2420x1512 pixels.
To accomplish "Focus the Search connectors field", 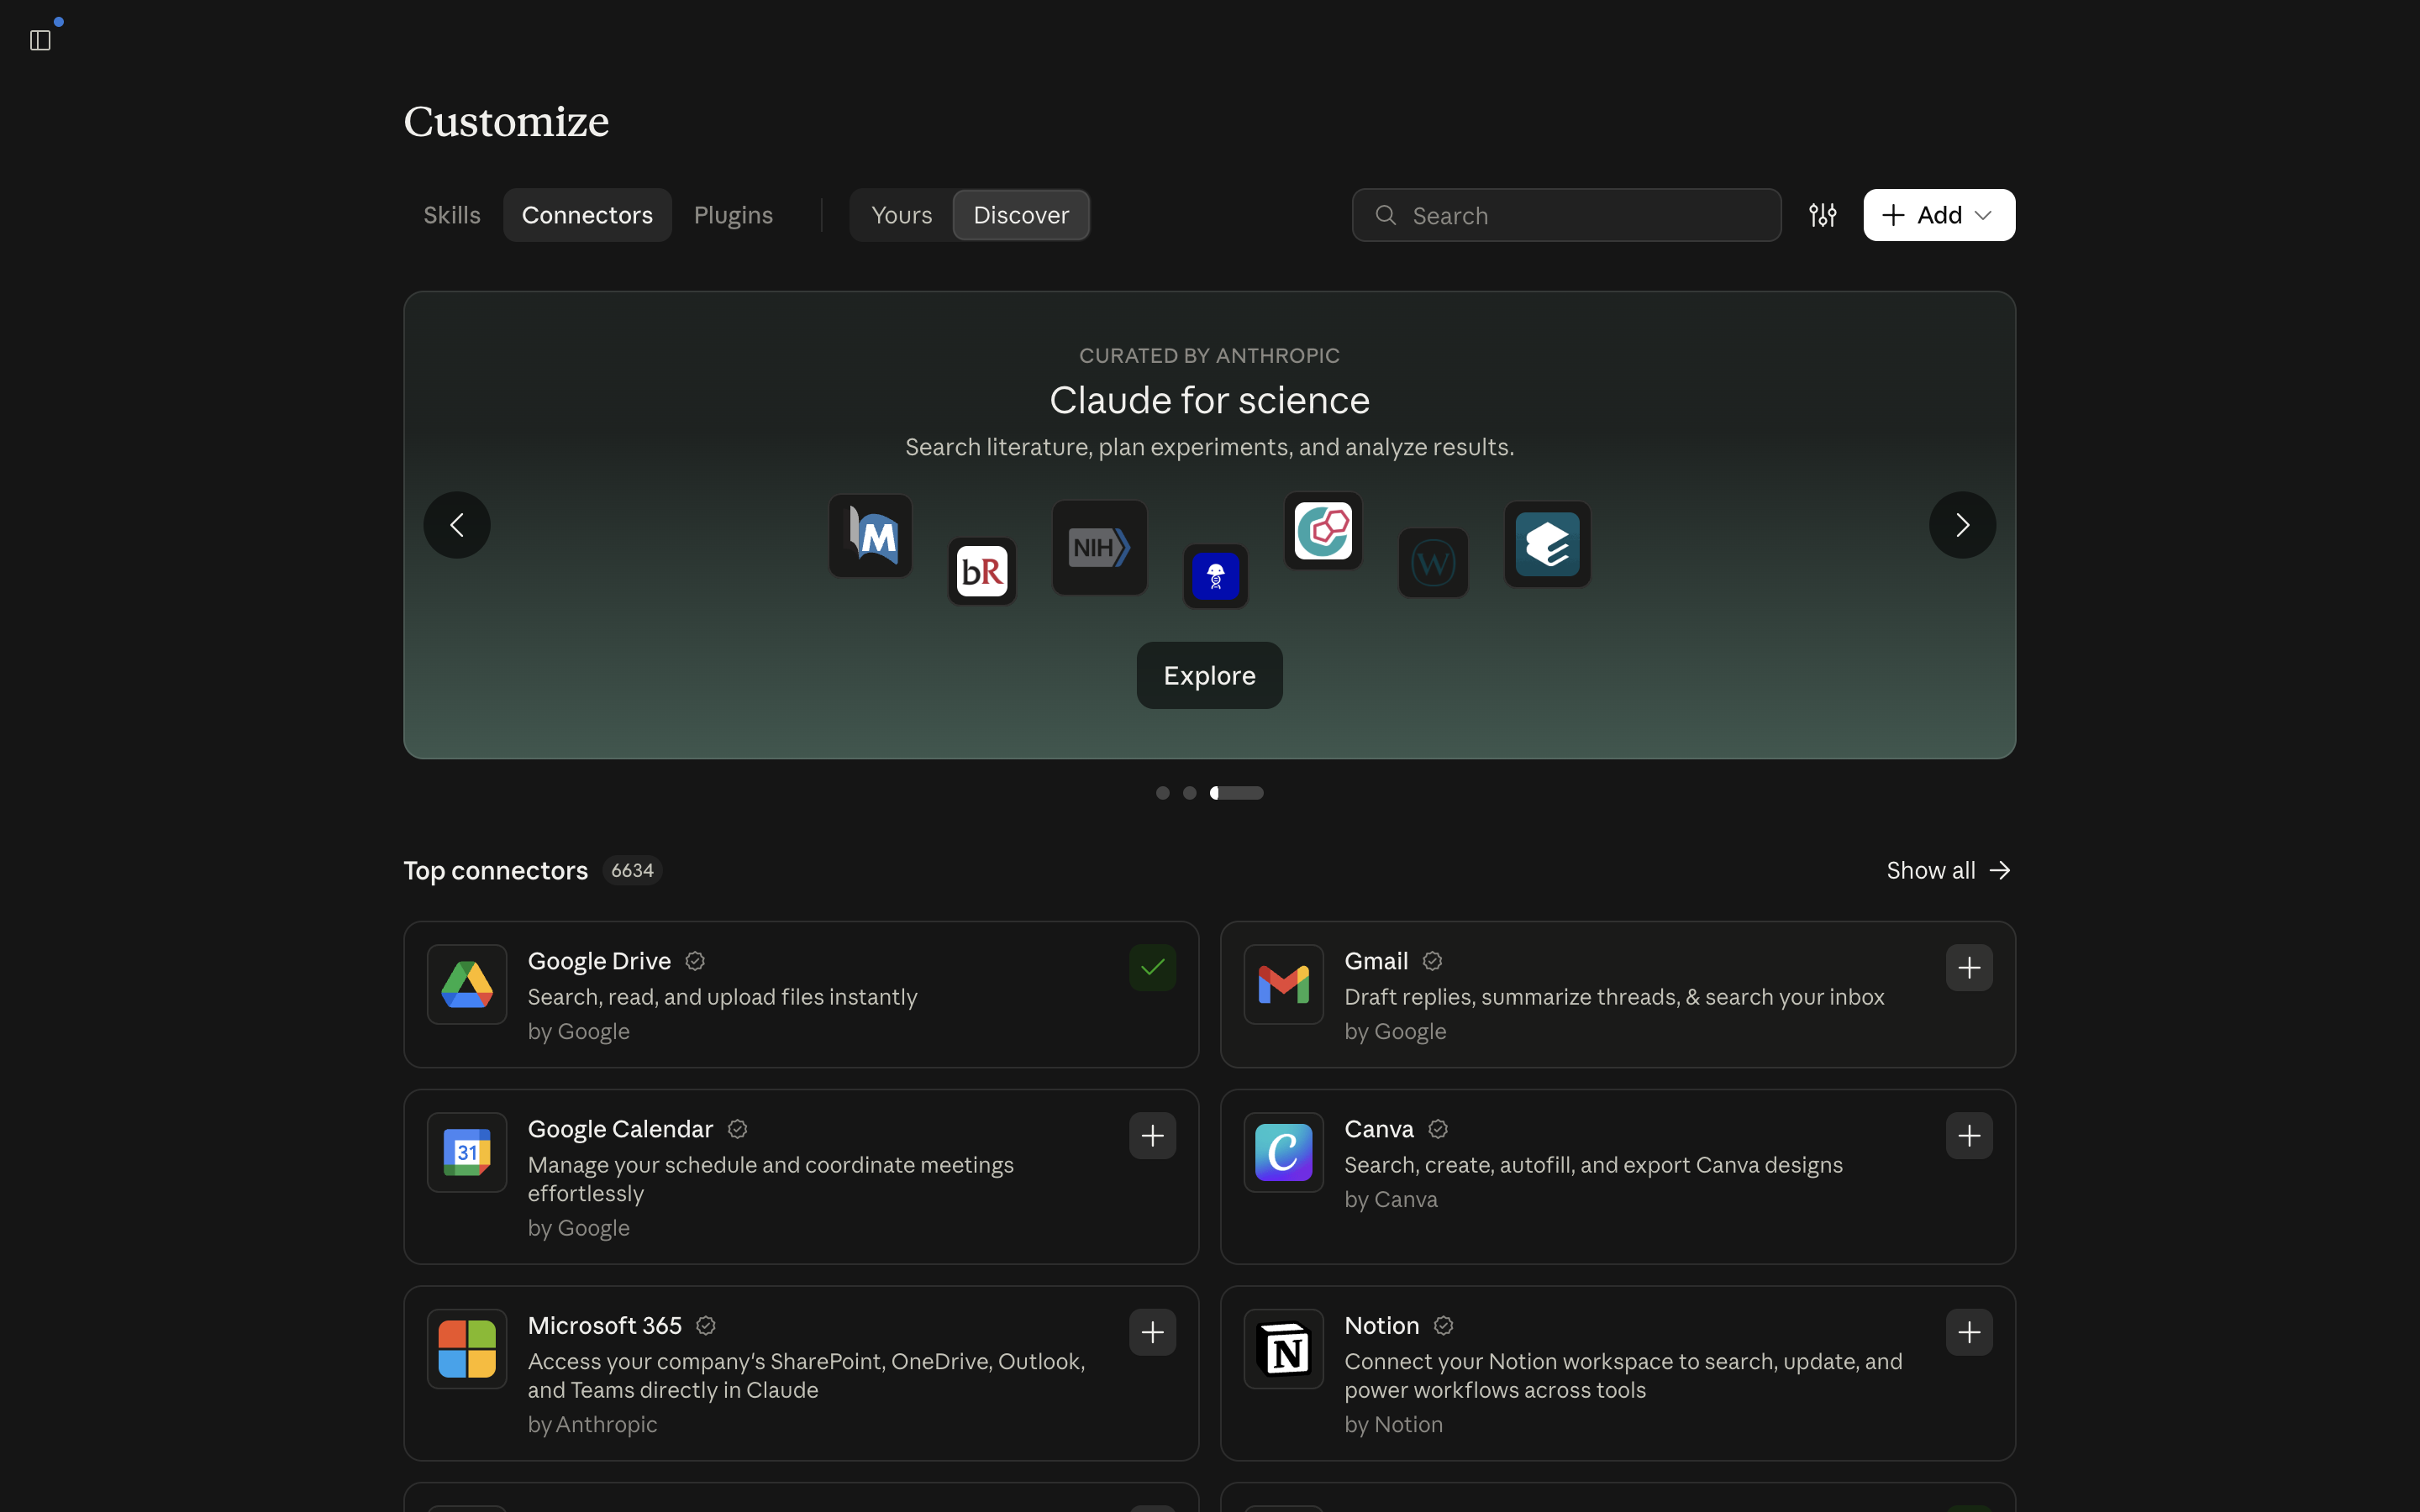I will click(x=1566, y=215).
